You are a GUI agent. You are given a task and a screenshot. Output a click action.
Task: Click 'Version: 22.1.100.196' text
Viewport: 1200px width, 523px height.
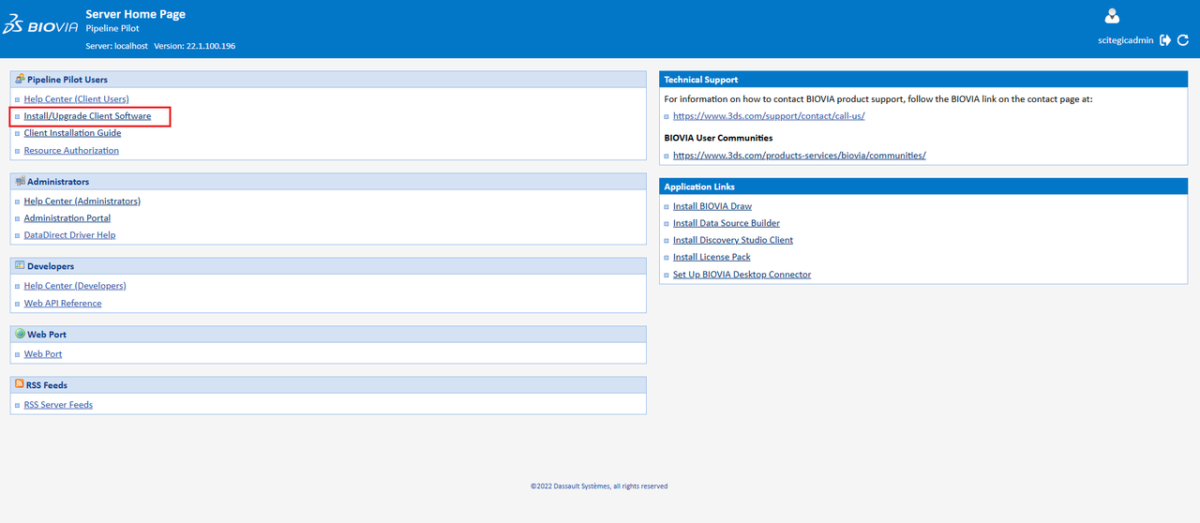(195, 46)
